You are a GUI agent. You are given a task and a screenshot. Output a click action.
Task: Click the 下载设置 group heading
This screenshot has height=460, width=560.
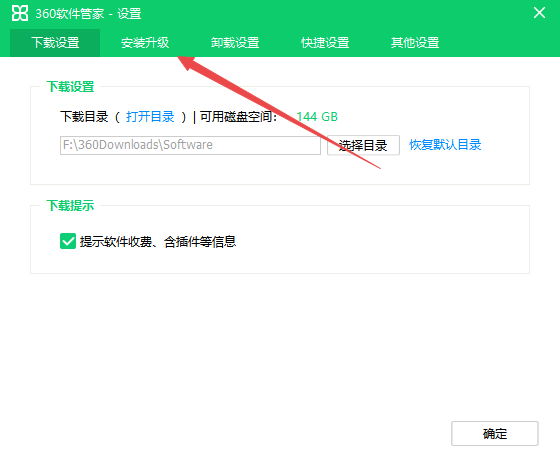[70, 87]
